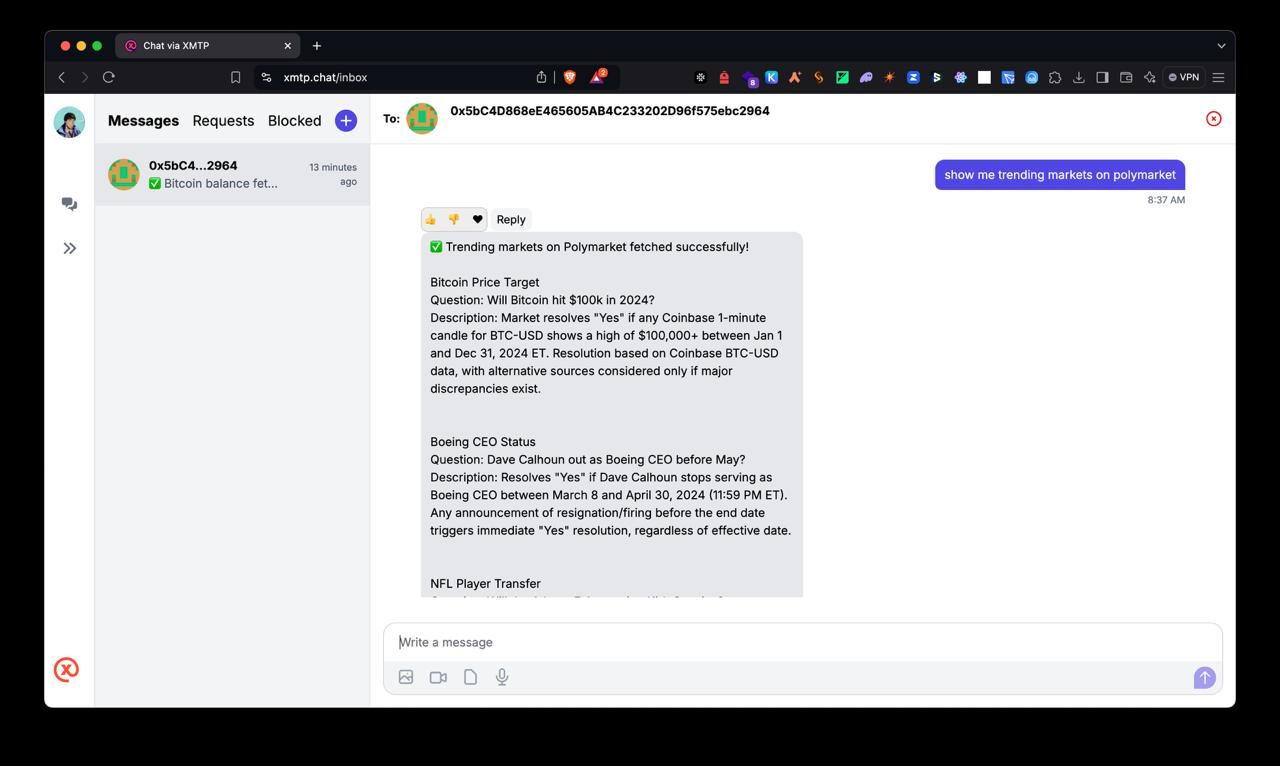Reply to the Polymarket message
Image resolution: width=1280 pixels, height=766 pixels.
coord(511,219)
